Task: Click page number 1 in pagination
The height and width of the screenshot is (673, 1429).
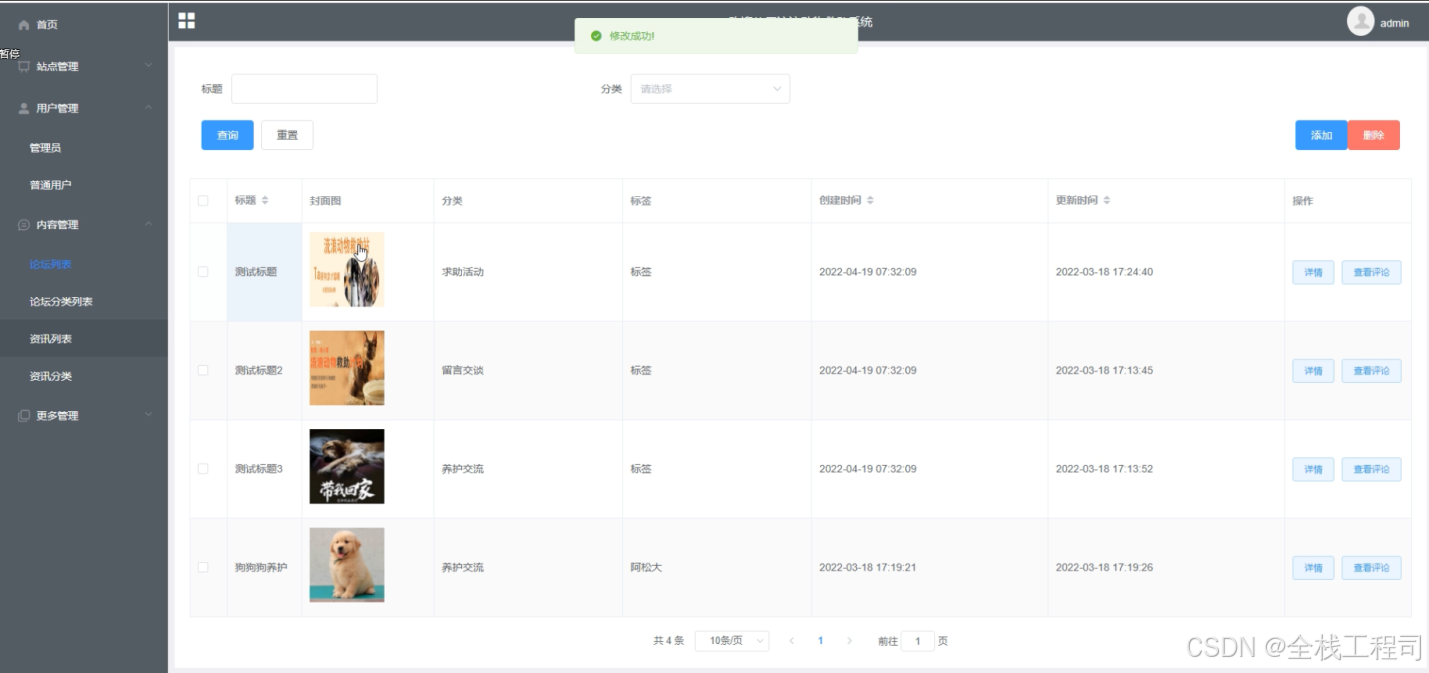Action: tap(820, 641)
